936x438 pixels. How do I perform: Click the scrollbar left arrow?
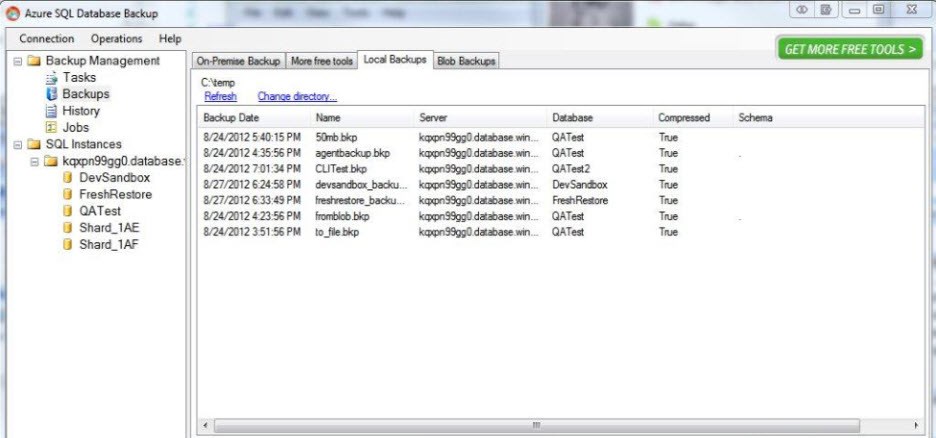pyautogui.click(x=205, y=425)
